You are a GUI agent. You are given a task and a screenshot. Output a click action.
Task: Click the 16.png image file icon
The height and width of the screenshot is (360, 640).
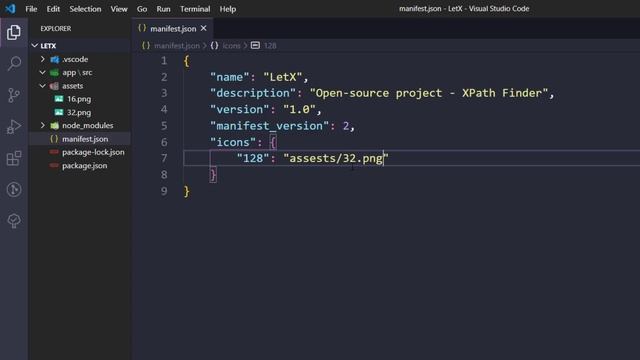point(59,99)
